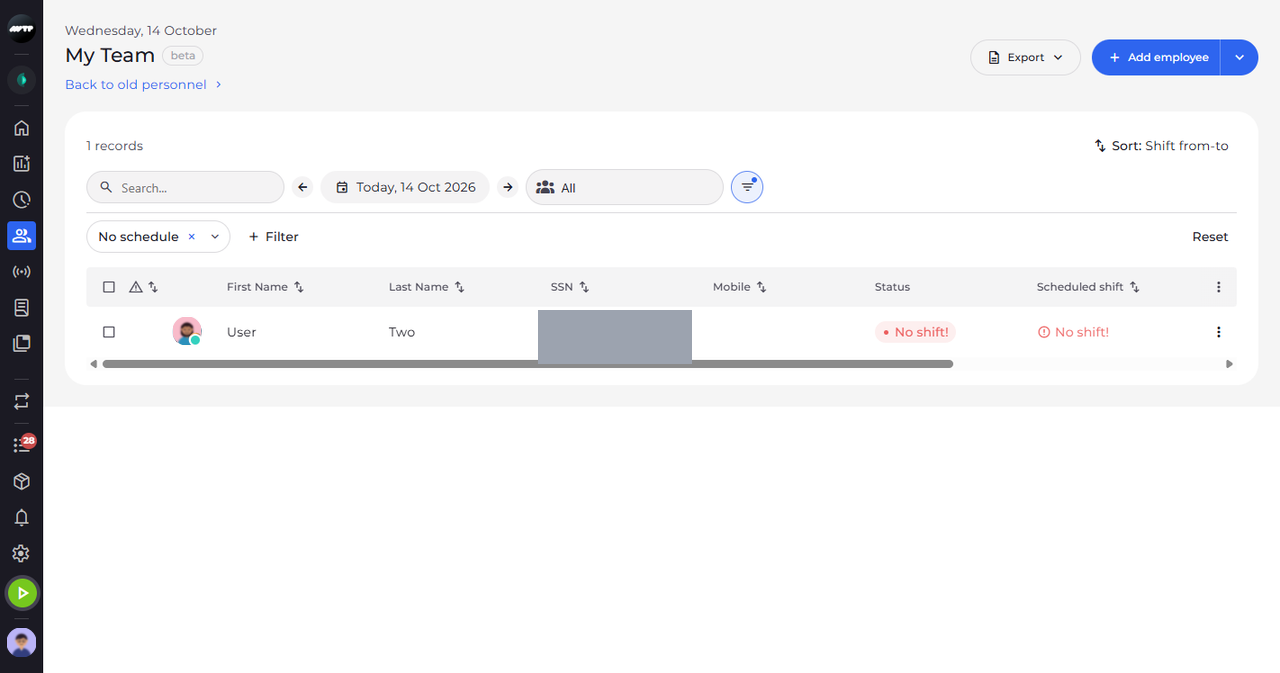Open settings gear in the sidebar
1280x673 pixels.
point(21,554)
